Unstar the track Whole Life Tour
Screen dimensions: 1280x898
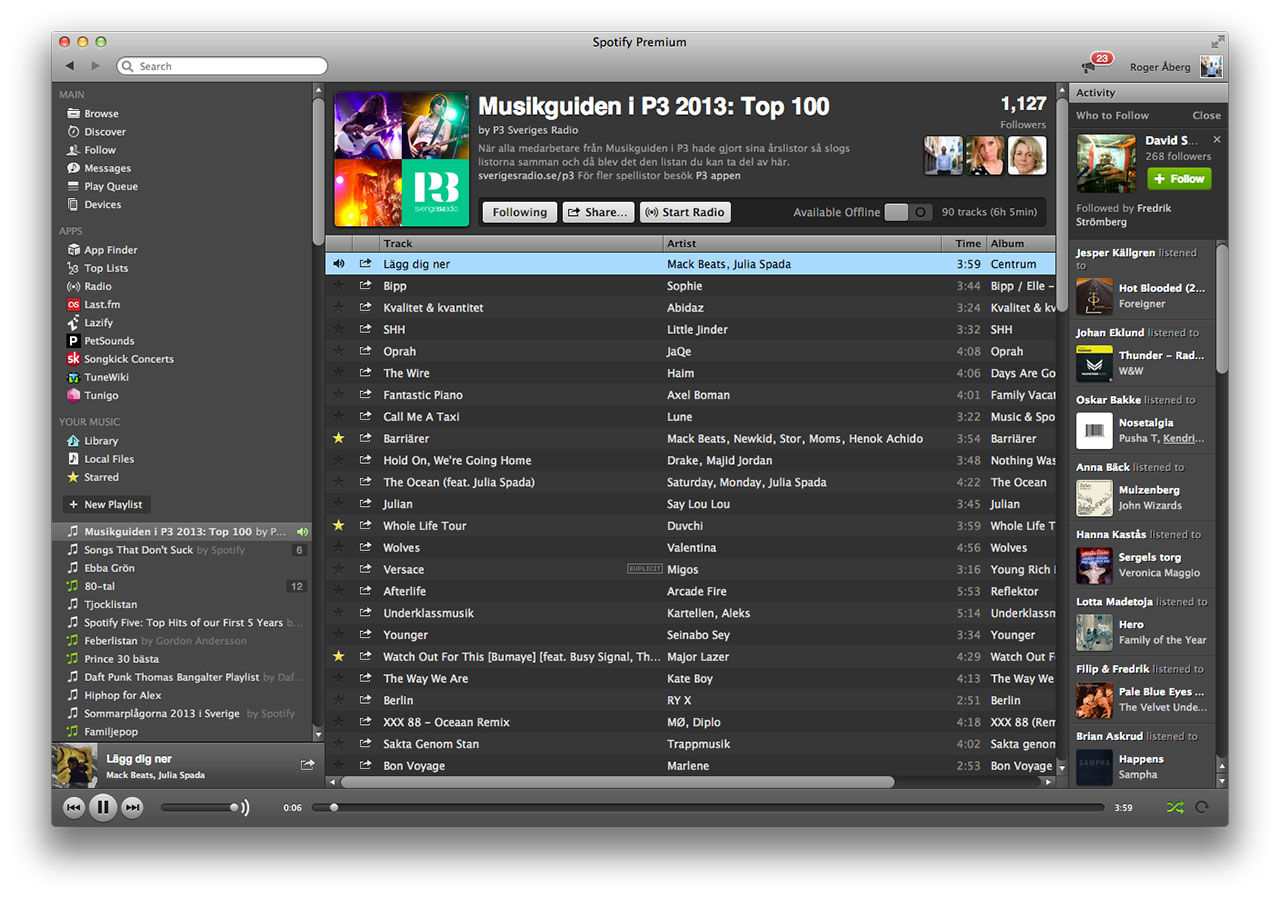338,526
